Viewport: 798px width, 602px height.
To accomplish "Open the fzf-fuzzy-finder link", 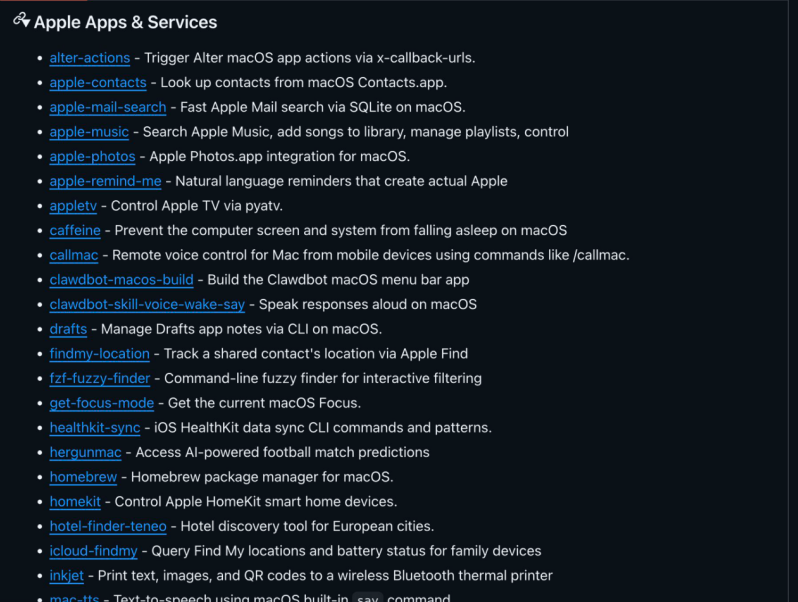I will point(99,378).
